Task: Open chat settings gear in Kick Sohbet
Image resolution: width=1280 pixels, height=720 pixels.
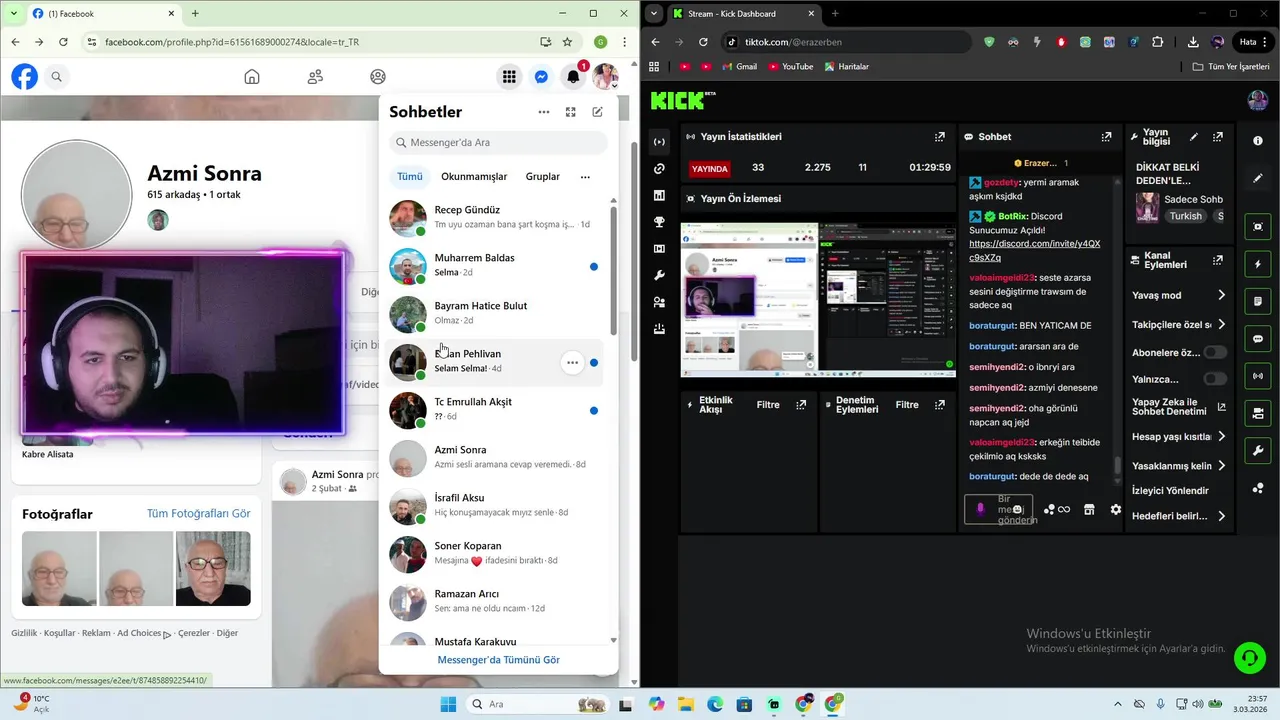Action: [x=1116, y=510]
